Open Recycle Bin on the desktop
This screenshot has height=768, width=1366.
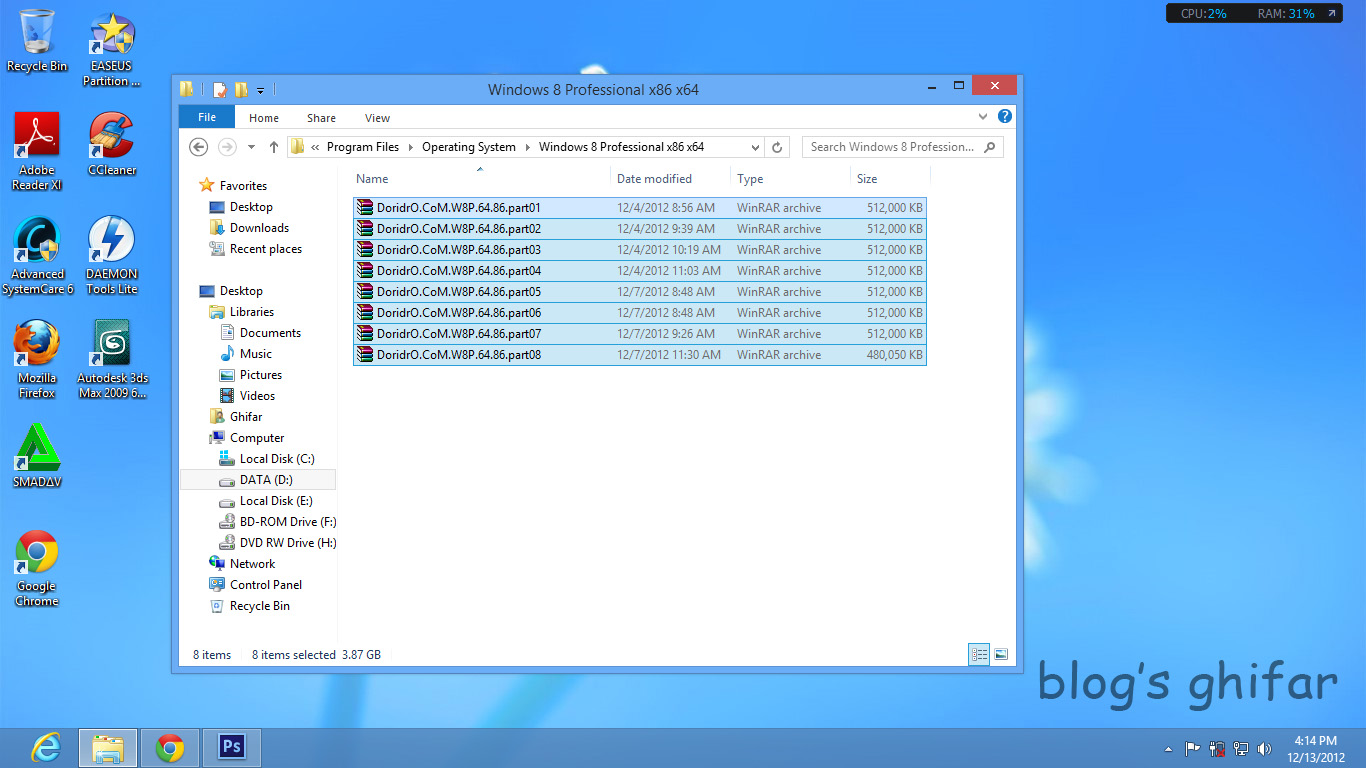pyautogui.click(x=37, y=40)
